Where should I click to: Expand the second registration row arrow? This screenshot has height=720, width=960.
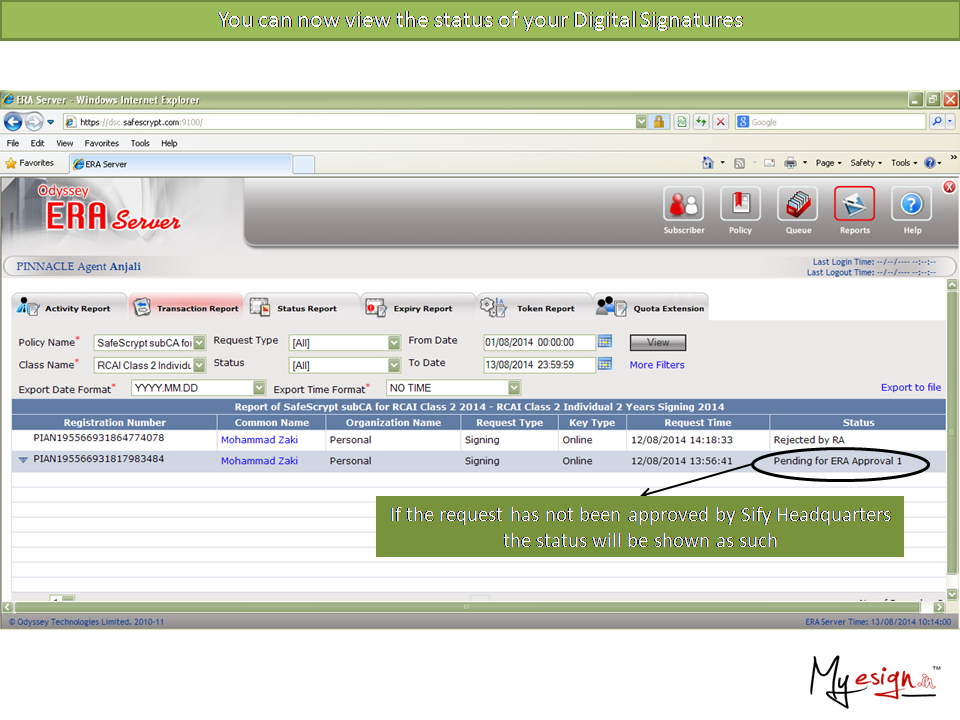[23, 461]
